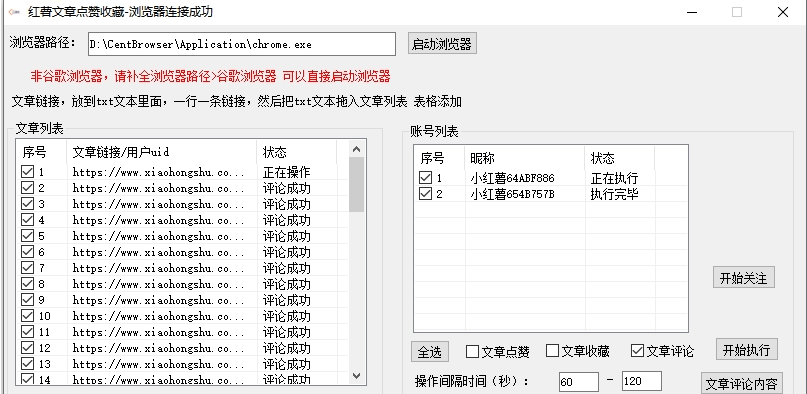Click the app icon in title bar
This screenshot has width=807, height=394.
click(x=14, y=12)
